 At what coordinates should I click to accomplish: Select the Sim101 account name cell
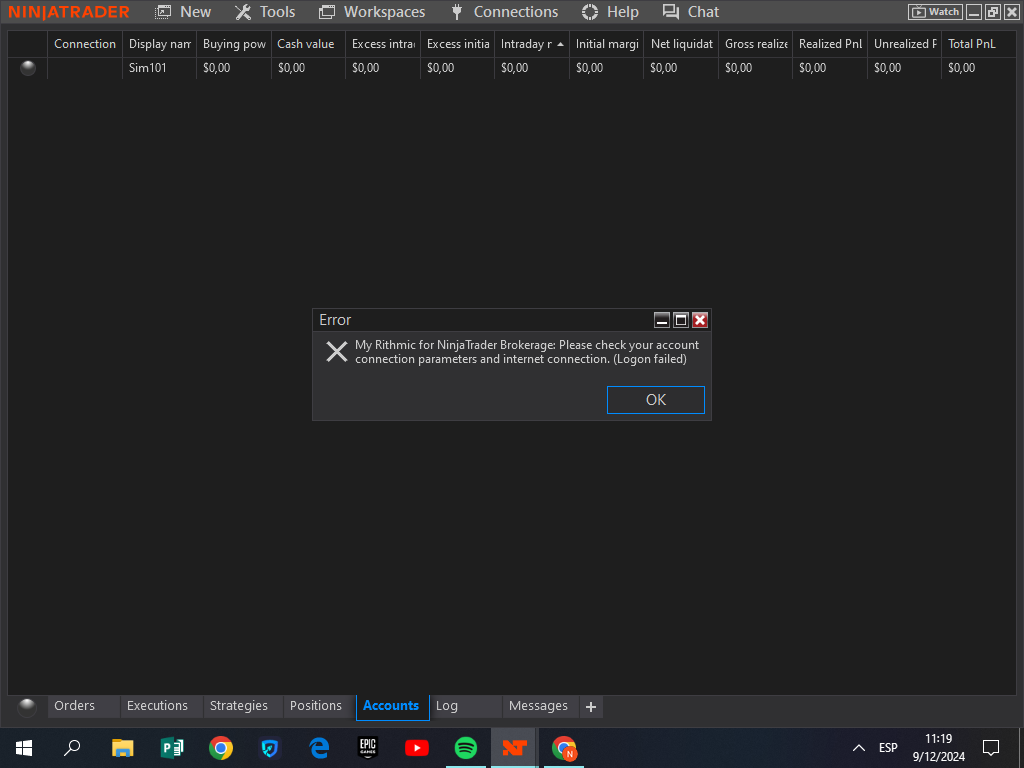[159, 68]
